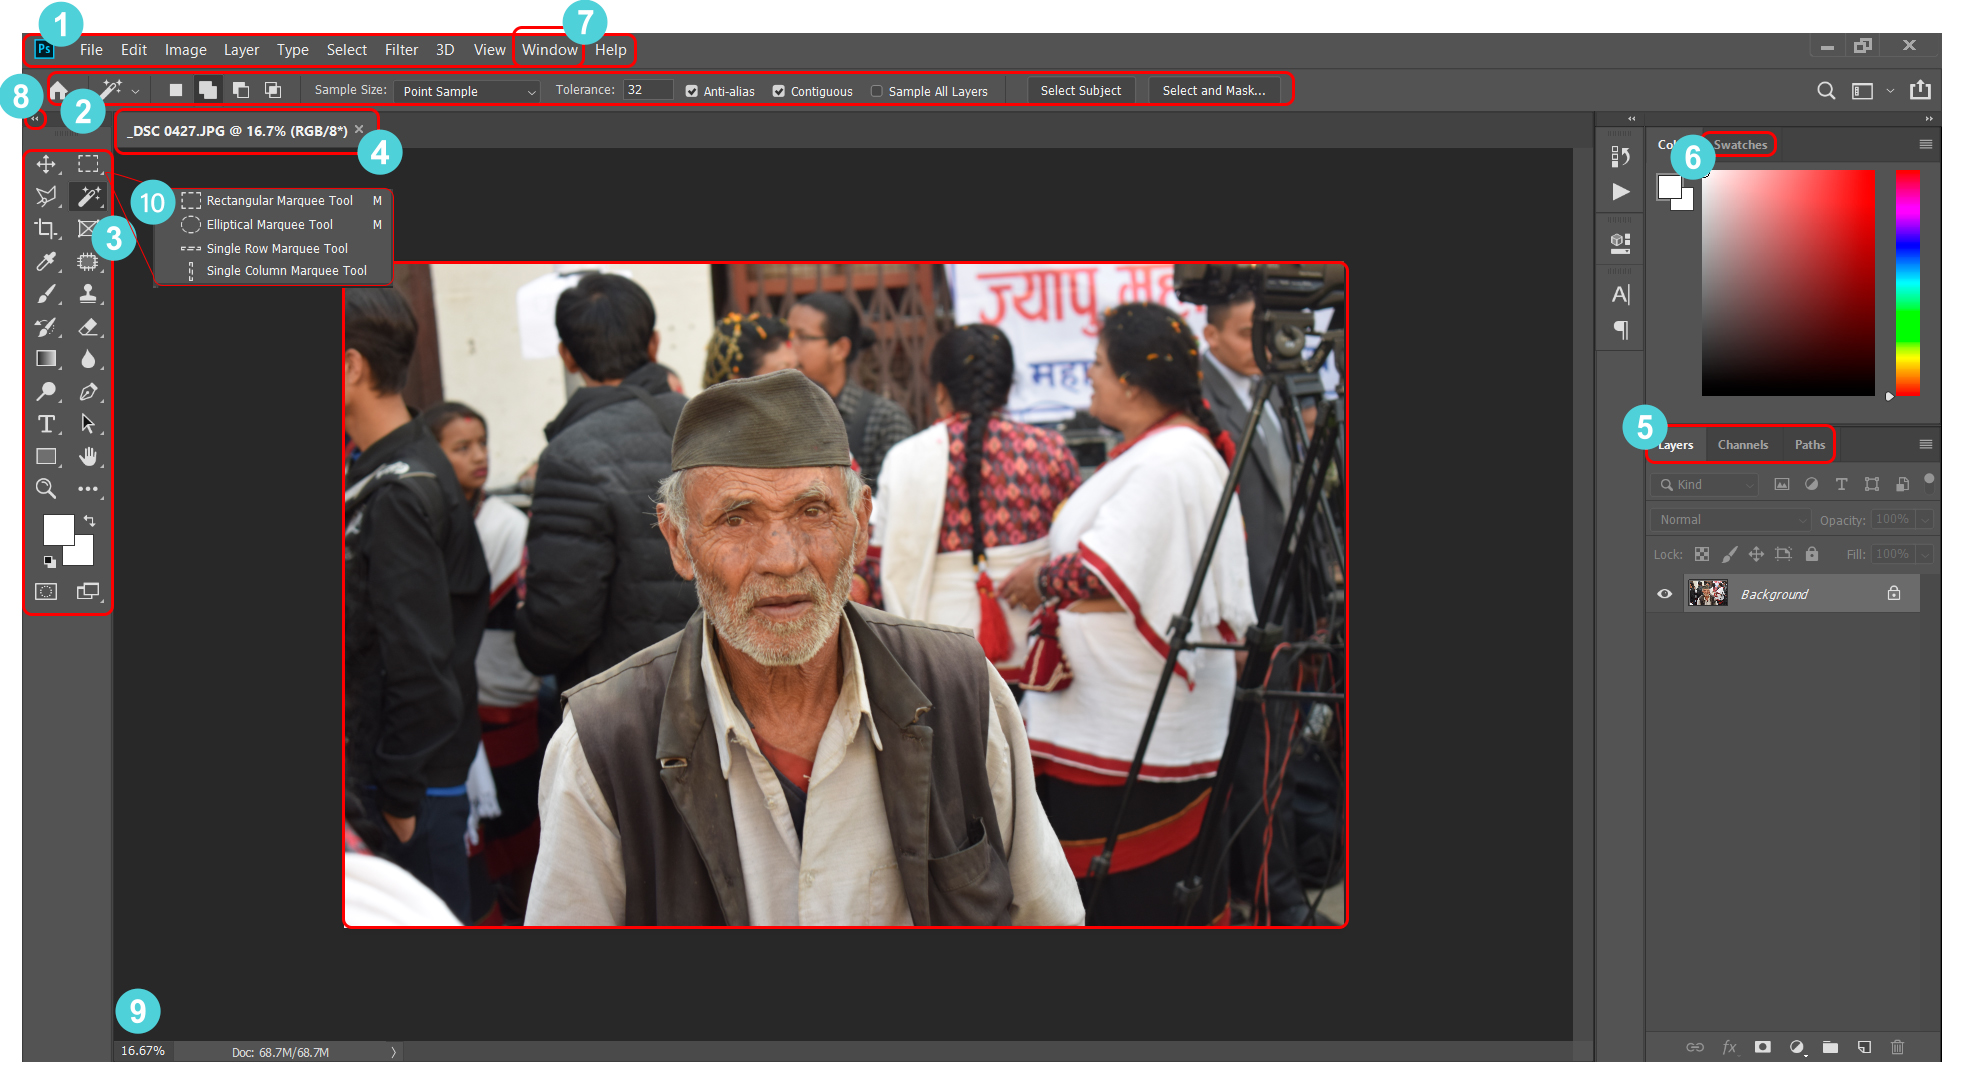Select the Horizontal Type tool
This screenshot has width=1964, height=1084.
coord(46,425)
